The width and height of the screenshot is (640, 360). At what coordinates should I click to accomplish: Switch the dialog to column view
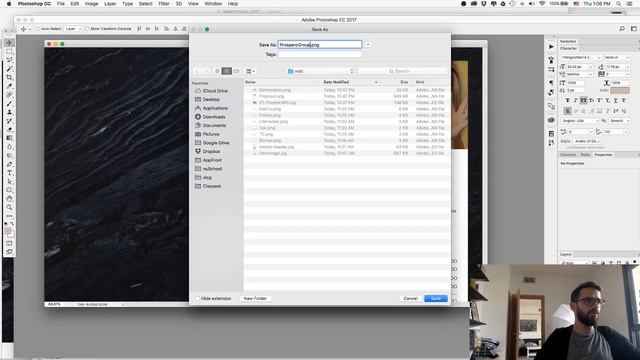(x=236, y=71)
